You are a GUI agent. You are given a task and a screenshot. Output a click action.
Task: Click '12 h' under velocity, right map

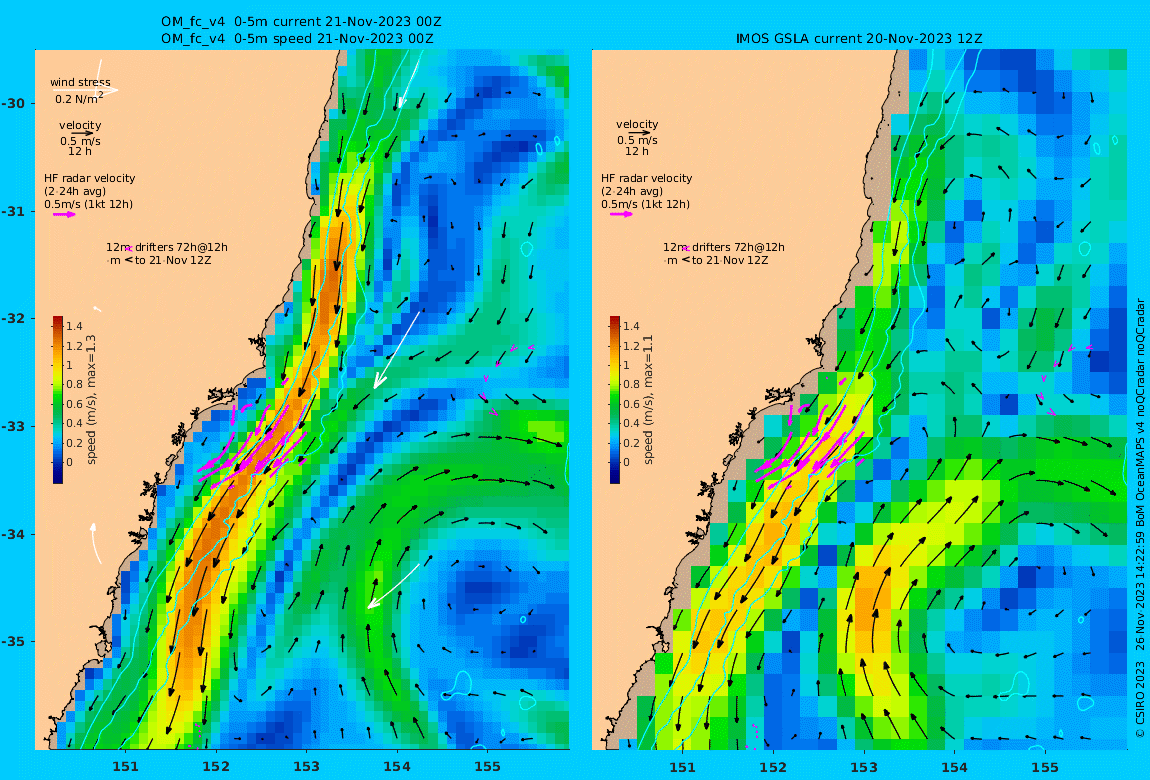(637, 151)
